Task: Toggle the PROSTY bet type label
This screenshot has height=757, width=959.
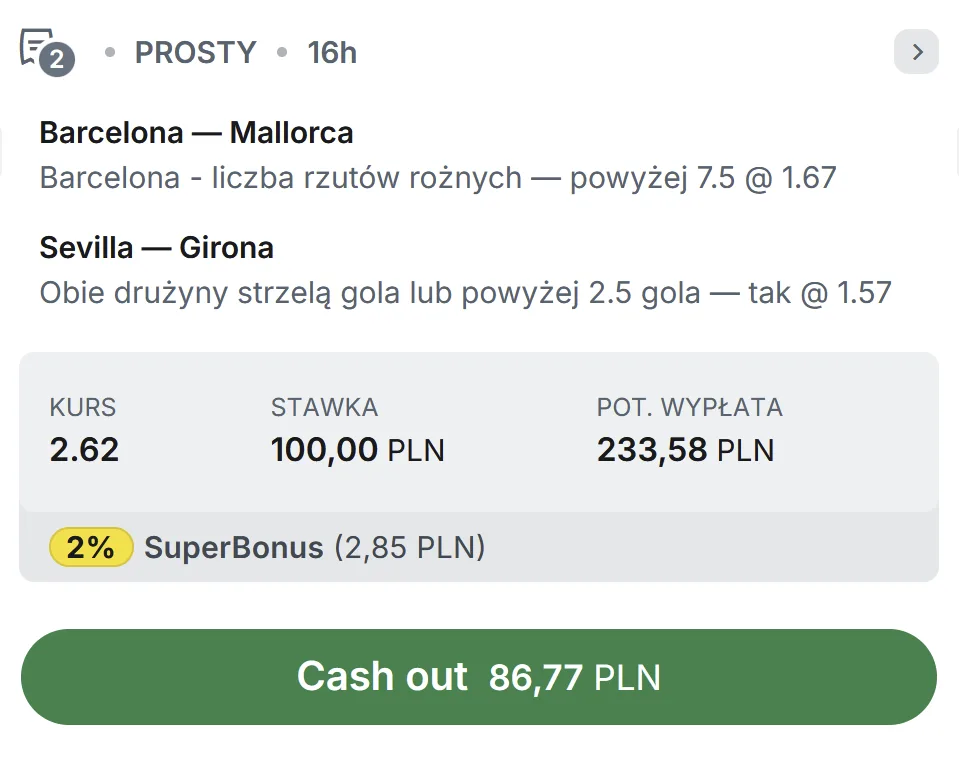Action: pyautogui.click(x=196, y=51)
